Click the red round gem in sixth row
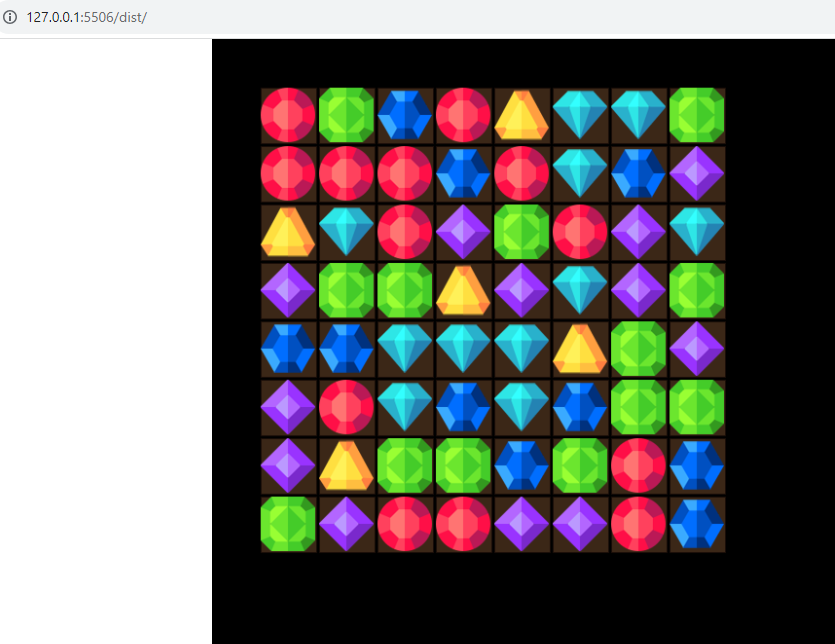Screen dimensions: 835x644 point(346,407)
